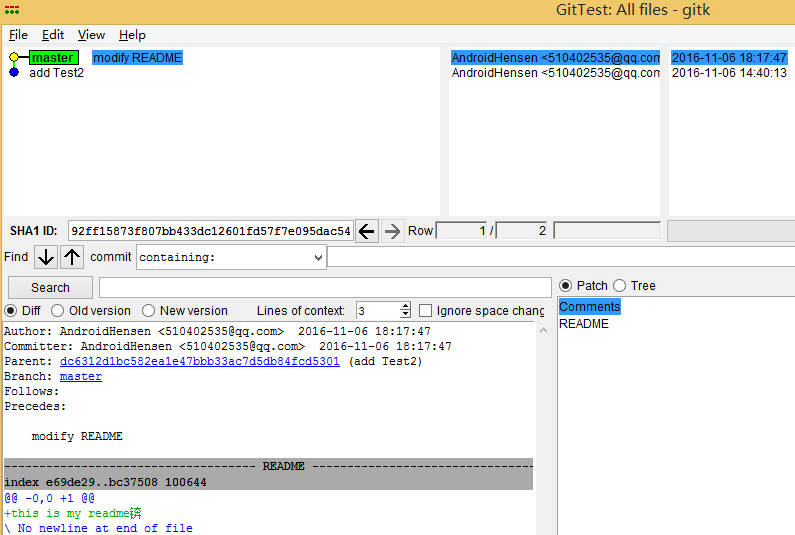Find previous match with up arrow
This screenshot has width=795, height=535.
pos(72,257)
